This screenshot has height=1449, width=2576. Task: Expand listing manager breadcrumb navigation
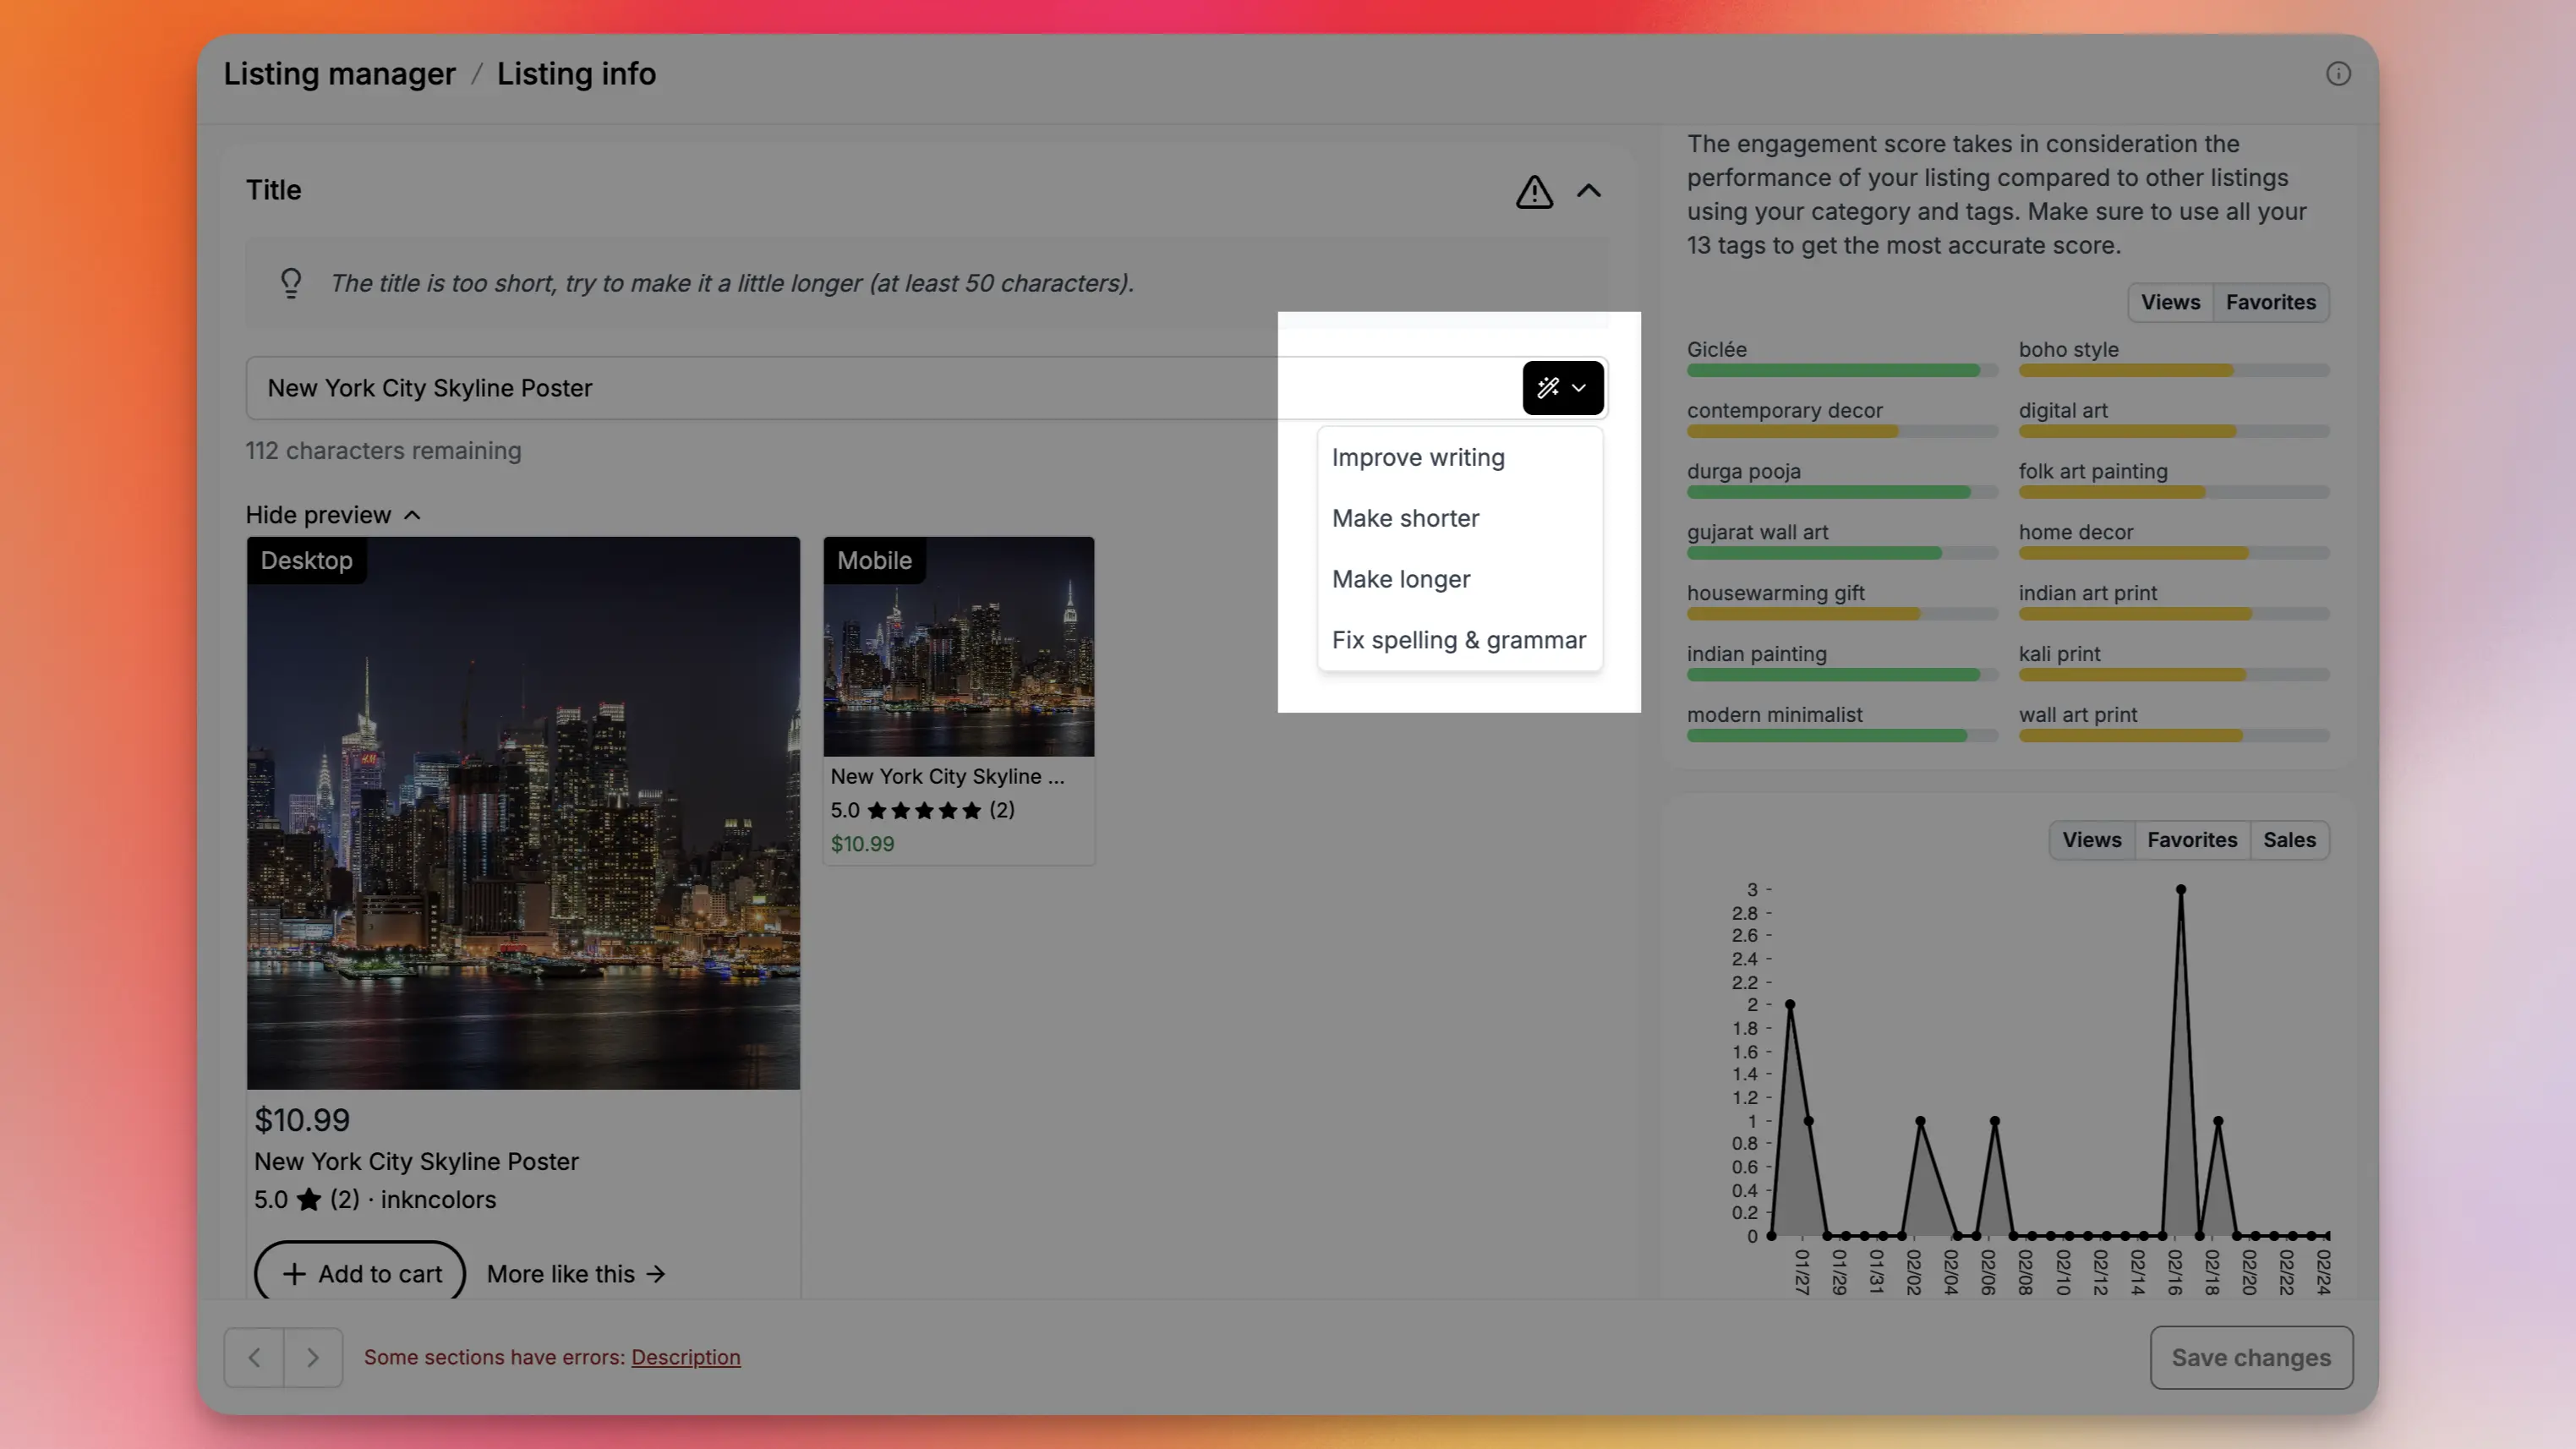coord(338,73)
